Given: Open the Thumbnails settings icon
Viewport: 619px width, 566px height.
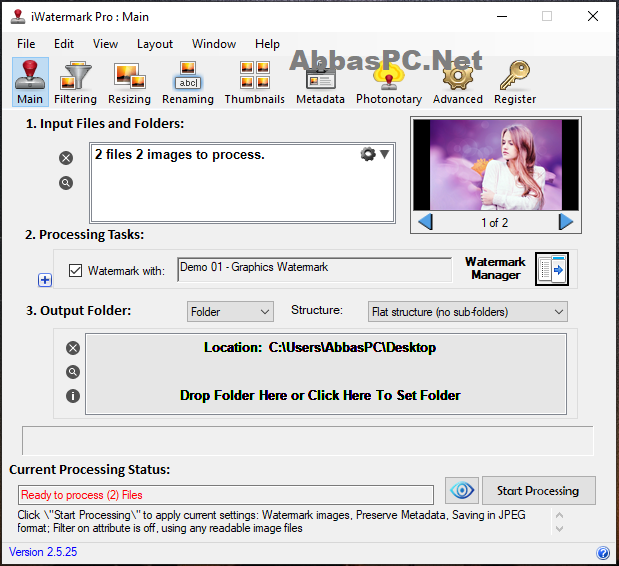Looking at the screenshot, I should [x=255, y=82].
